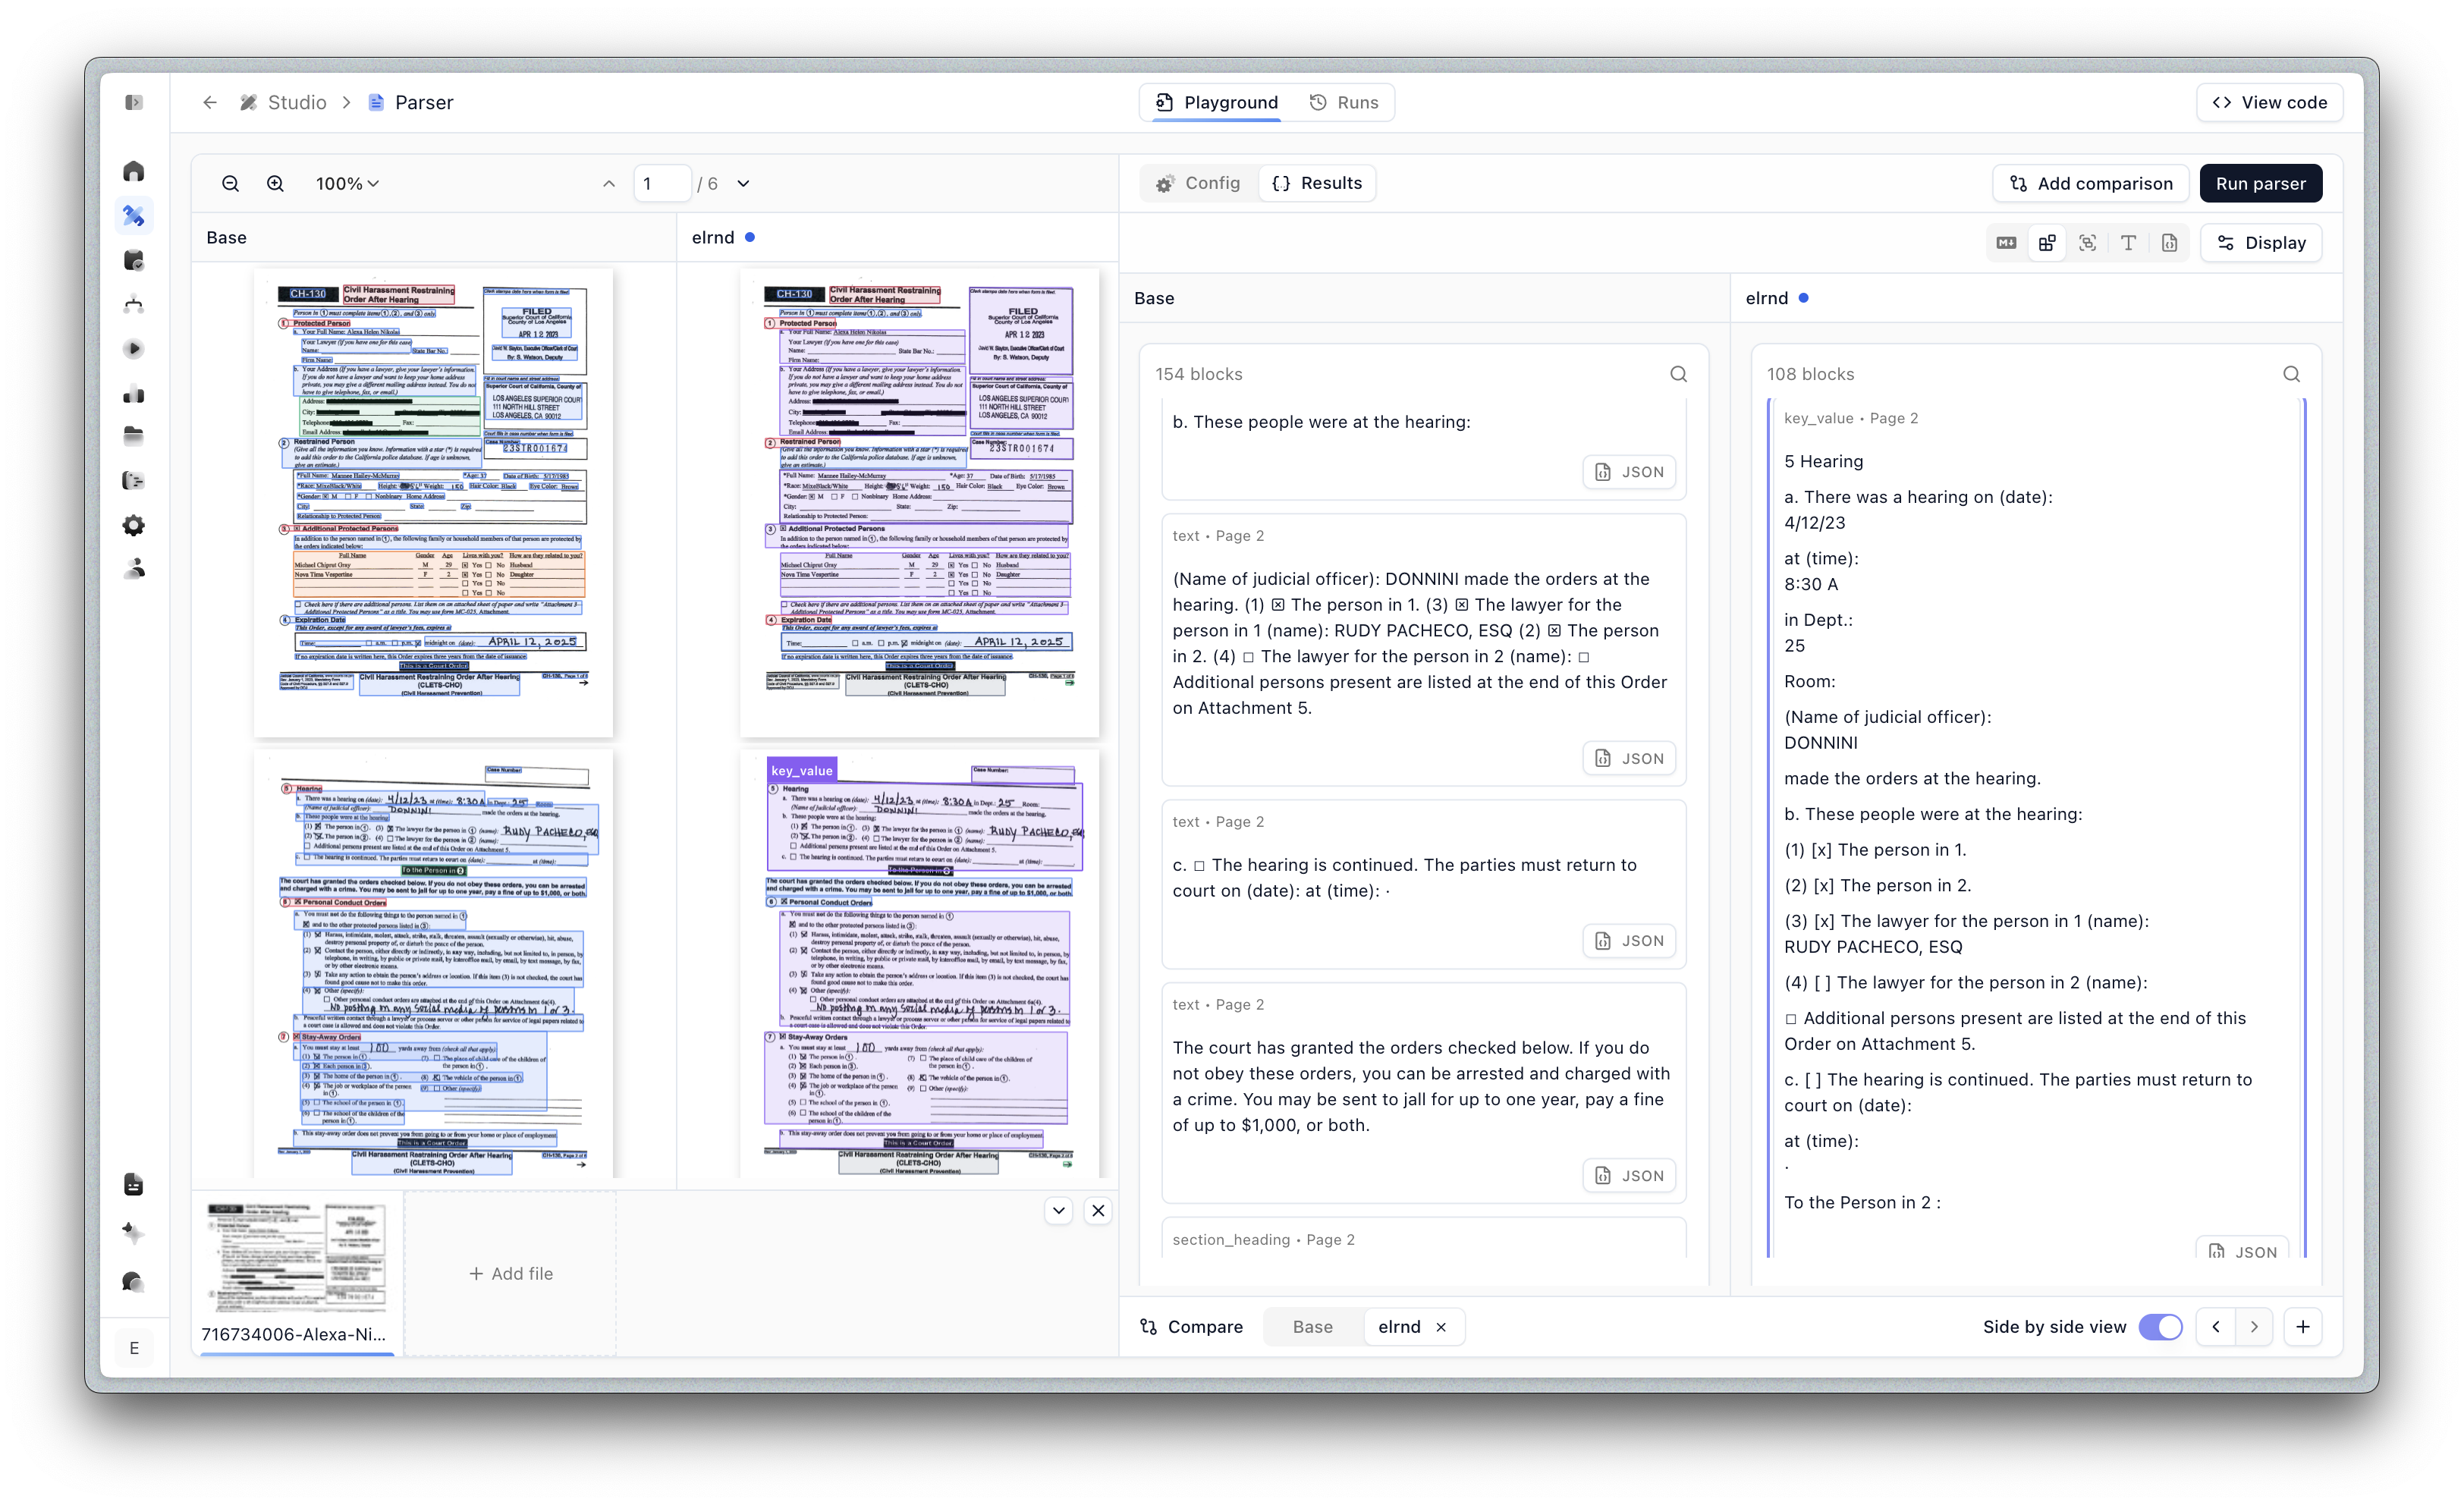Show the previous comparison with left chevron
The height and width of the screenshot is (1505, 2464).
[2217, 1327]
